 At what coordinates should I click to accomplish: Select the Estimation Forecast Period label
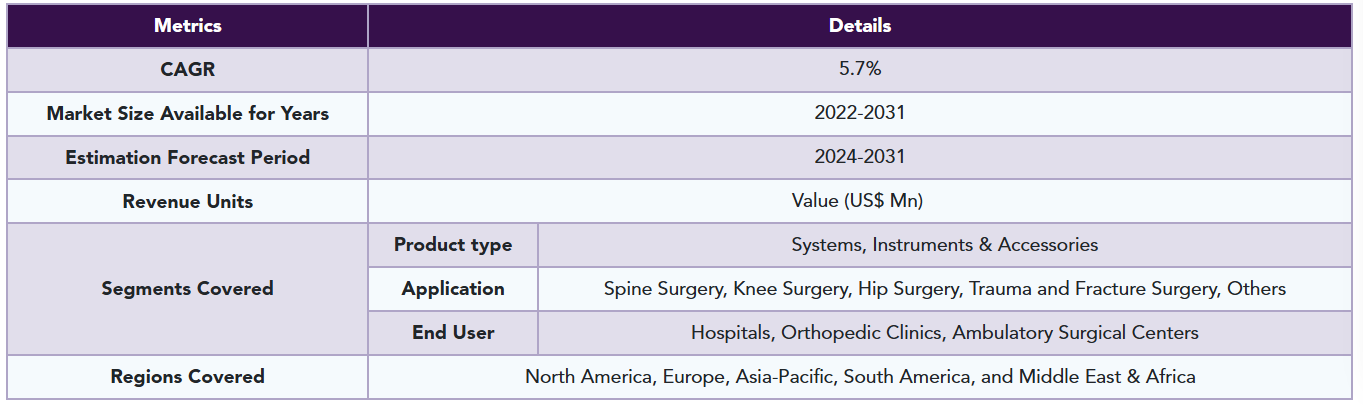[187, 158]
